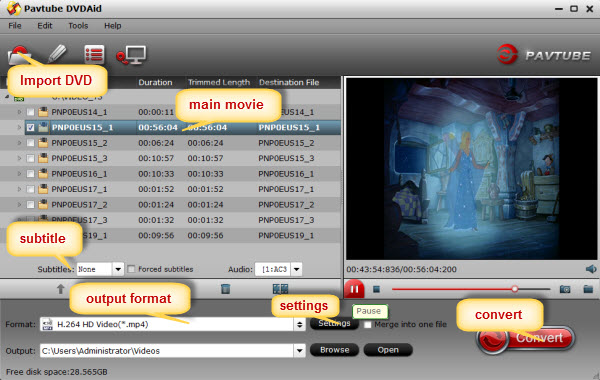Viewport: 600px width, 380px height.
Task: Click the preview playback progress slider
Action: tap(471, 289)
